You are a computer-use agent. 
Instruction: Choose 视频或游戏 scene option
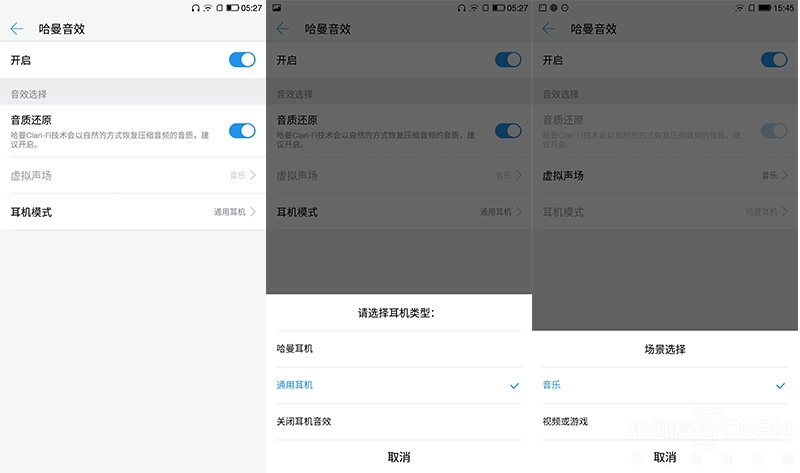click(x=665, y=421)
